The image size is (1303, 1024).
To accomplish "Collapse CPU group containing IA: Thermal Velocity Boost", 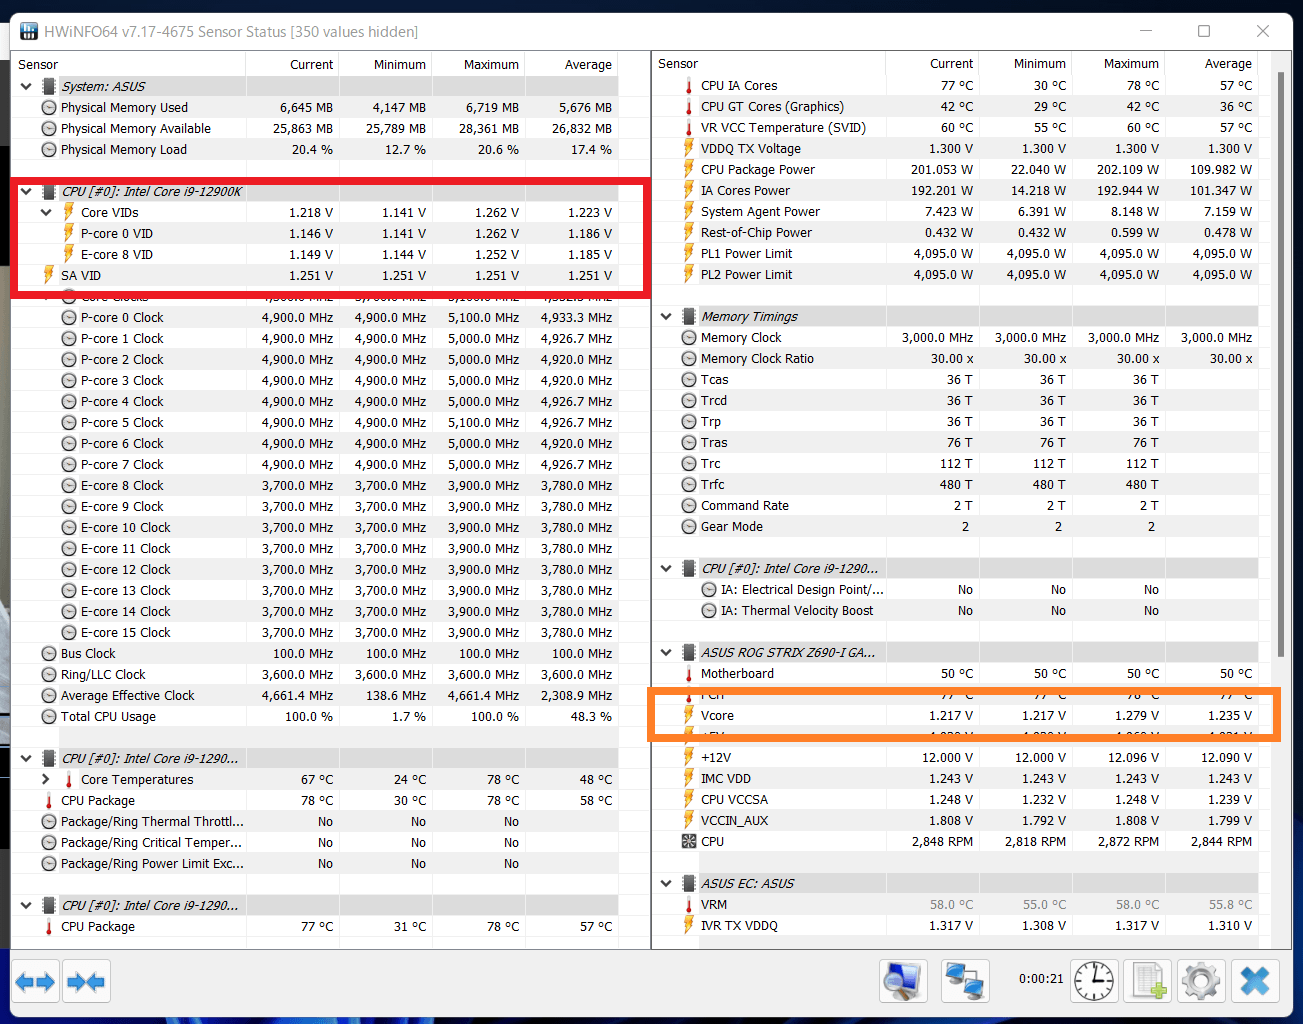I will point(667,568).
